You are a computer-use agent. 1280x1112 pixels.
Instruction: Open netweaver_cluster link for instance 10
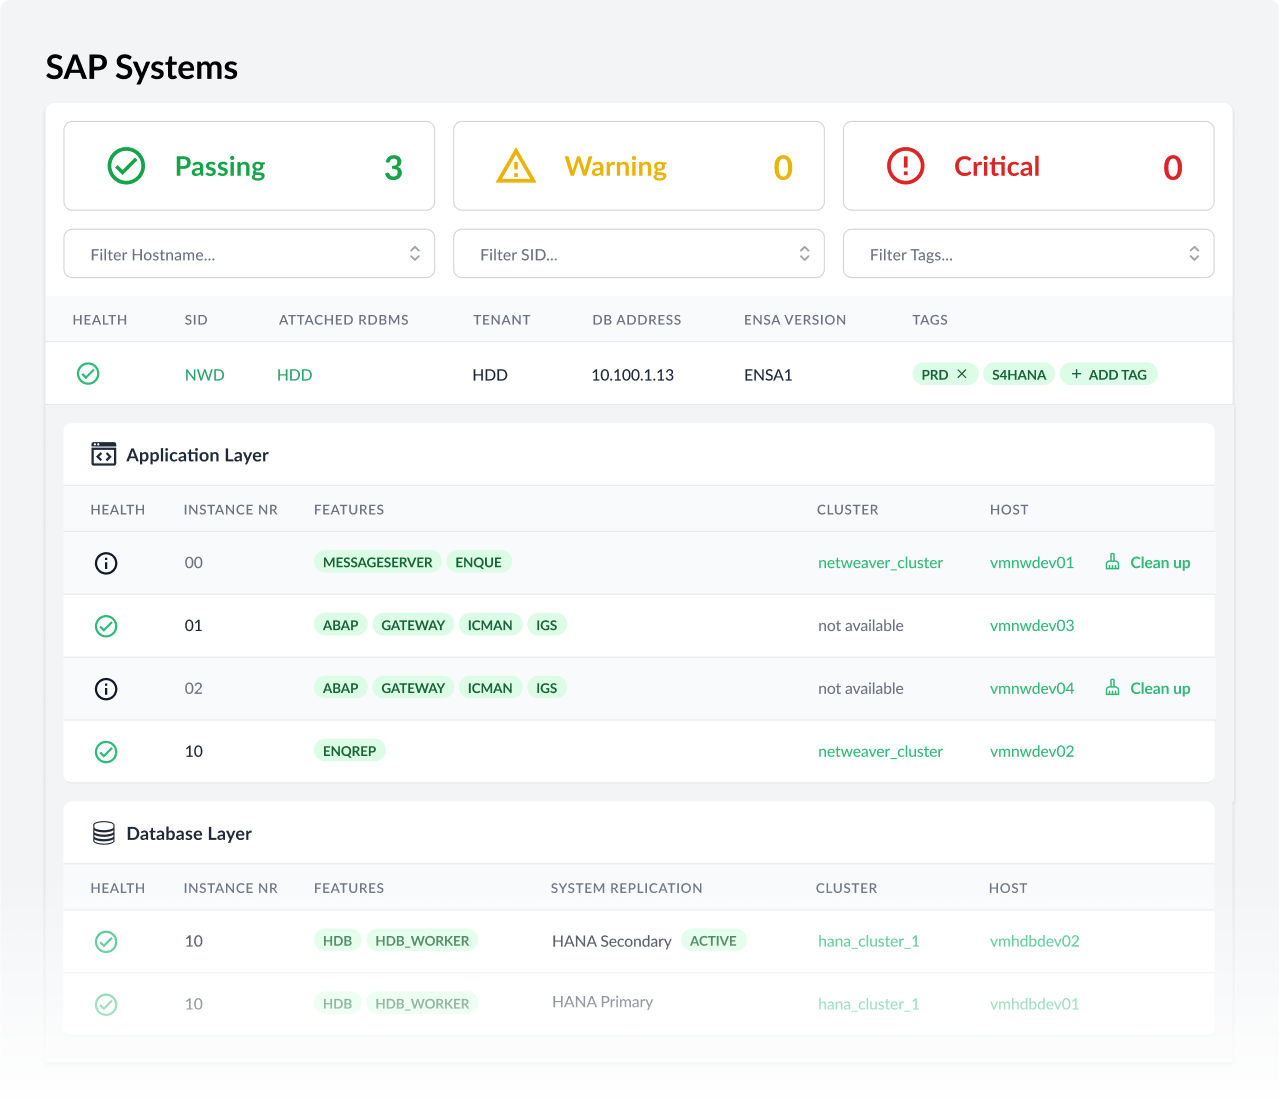pyautogui.click(x=880, y=752)
